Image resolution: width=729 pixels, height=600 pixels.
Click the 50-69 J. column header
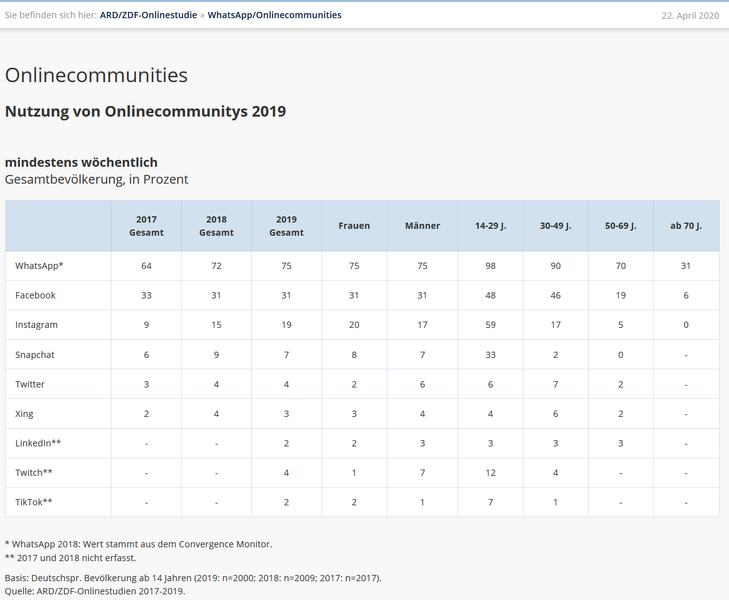click(x=621, y=226)
